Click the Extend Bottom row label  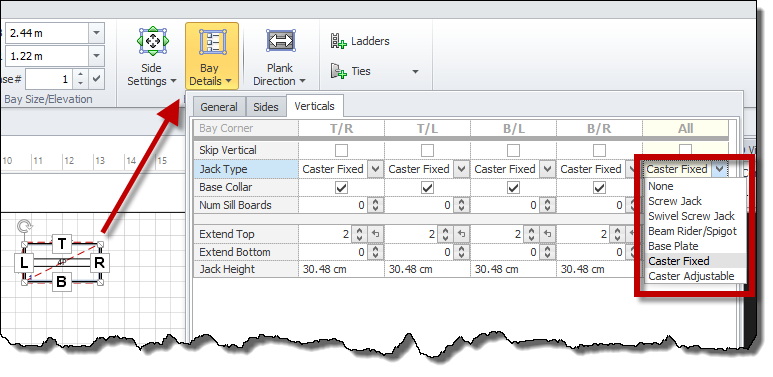246,252
